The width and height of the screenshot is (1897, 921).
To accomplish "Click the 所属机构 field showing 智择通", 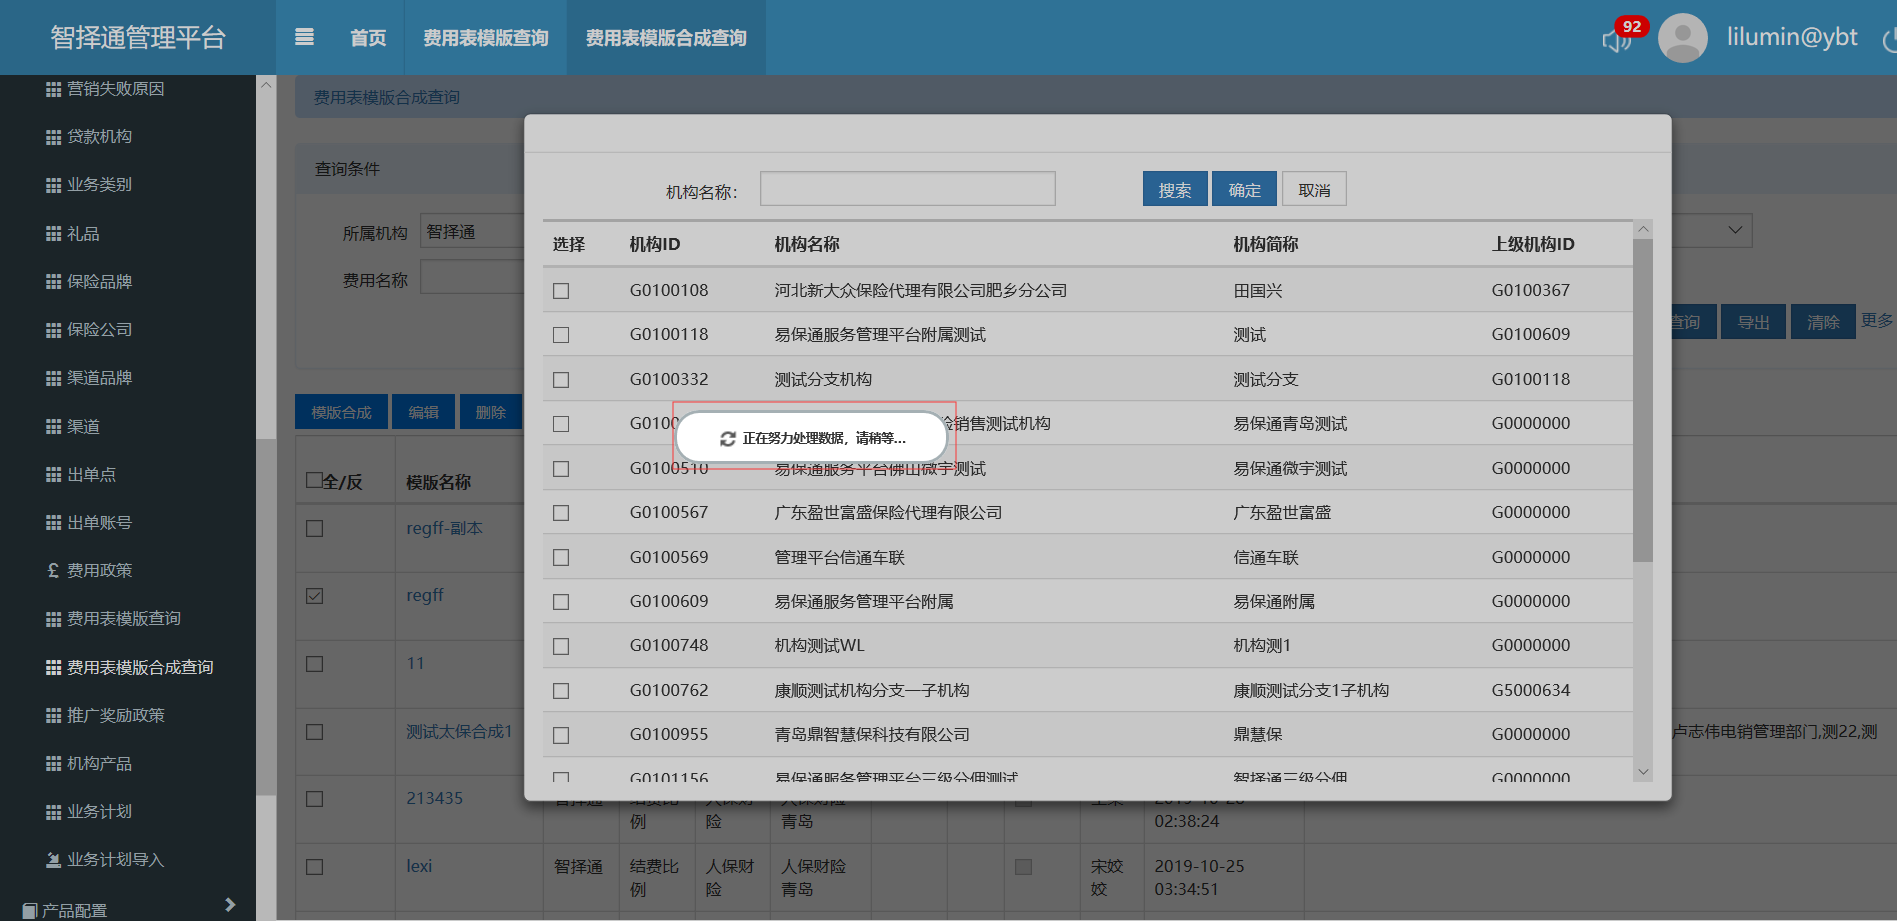I will click(472, 231).
